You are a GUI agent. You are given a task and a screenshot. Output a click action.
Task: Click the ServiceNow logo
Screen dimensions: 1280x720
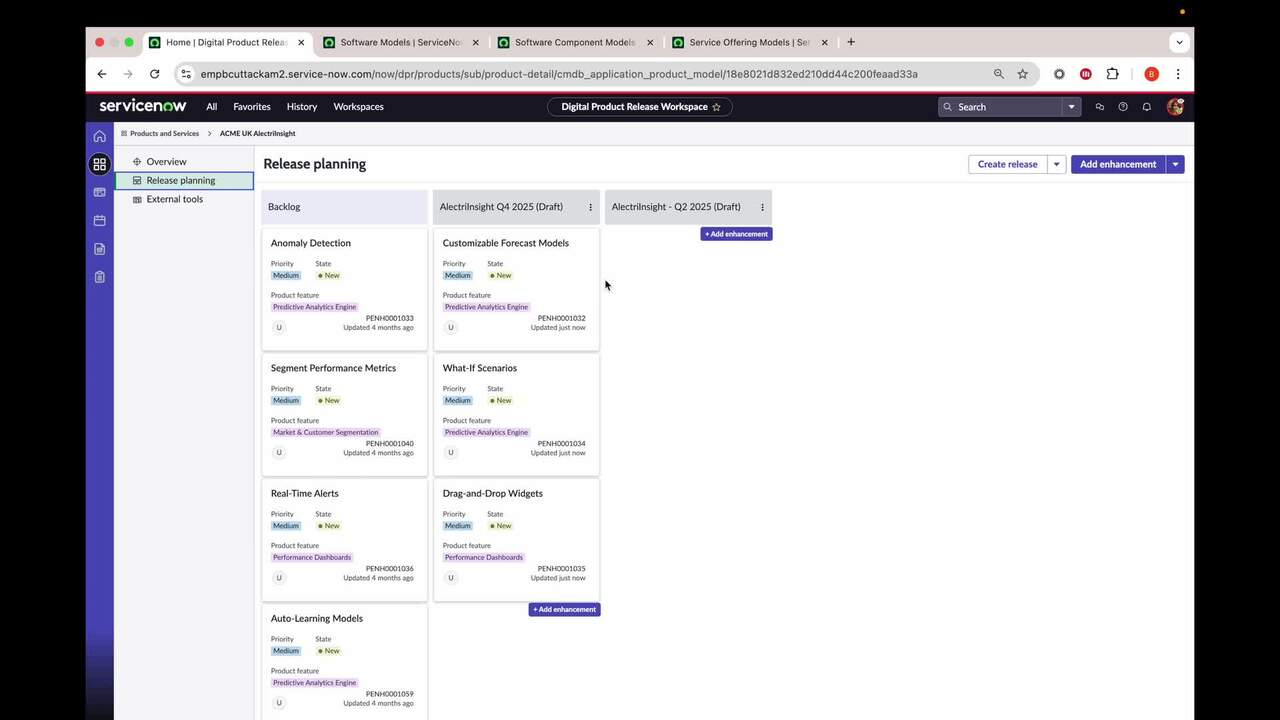click(142, 106)
